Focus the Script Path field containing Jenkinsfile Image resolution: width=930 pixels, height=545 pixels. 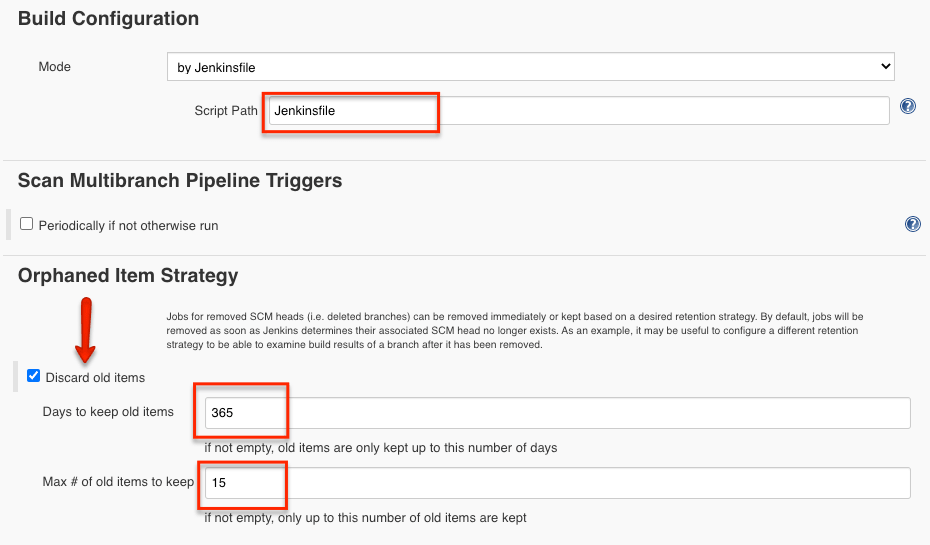click(x=576, y=111)
